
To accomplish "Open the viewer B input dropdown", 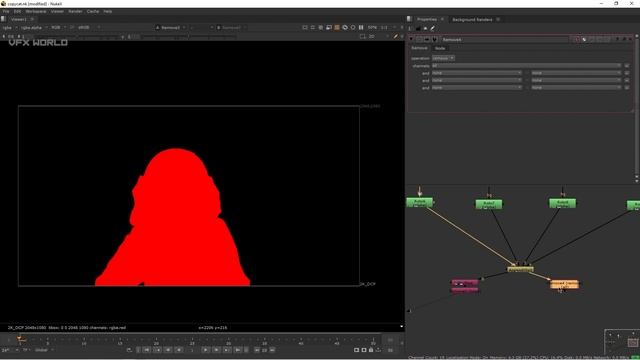I will pos(231,27).
